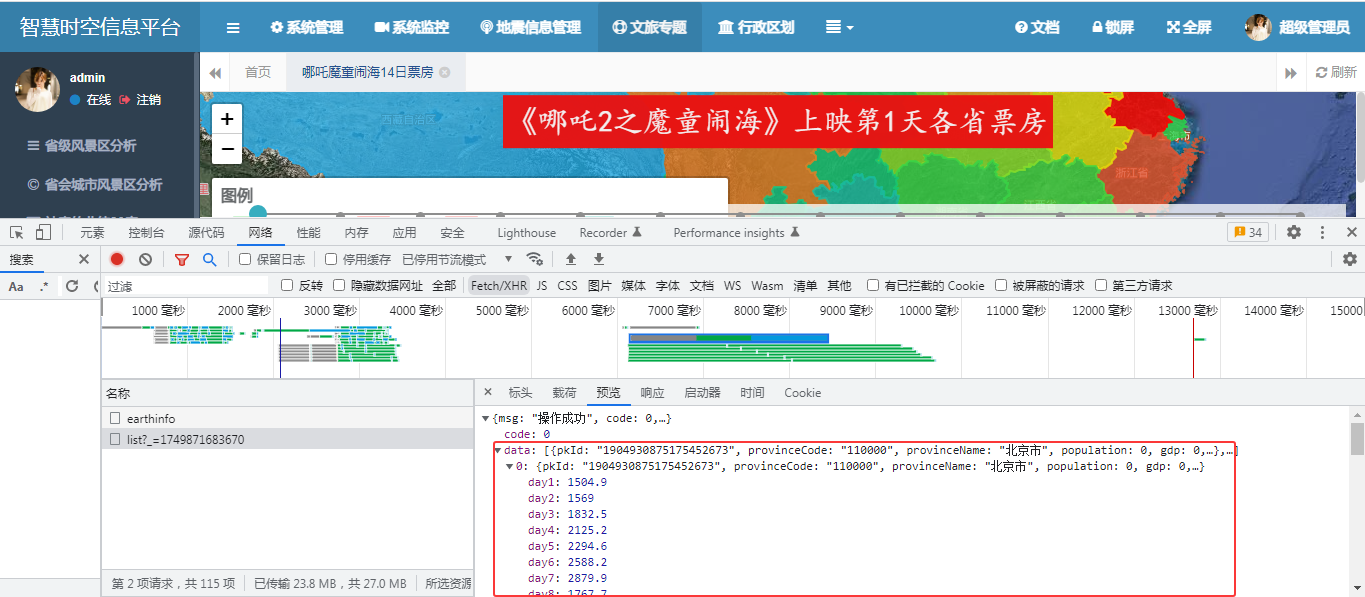Switch to the 响应 tab
The image size is (1365, 597).
(652, 392)
